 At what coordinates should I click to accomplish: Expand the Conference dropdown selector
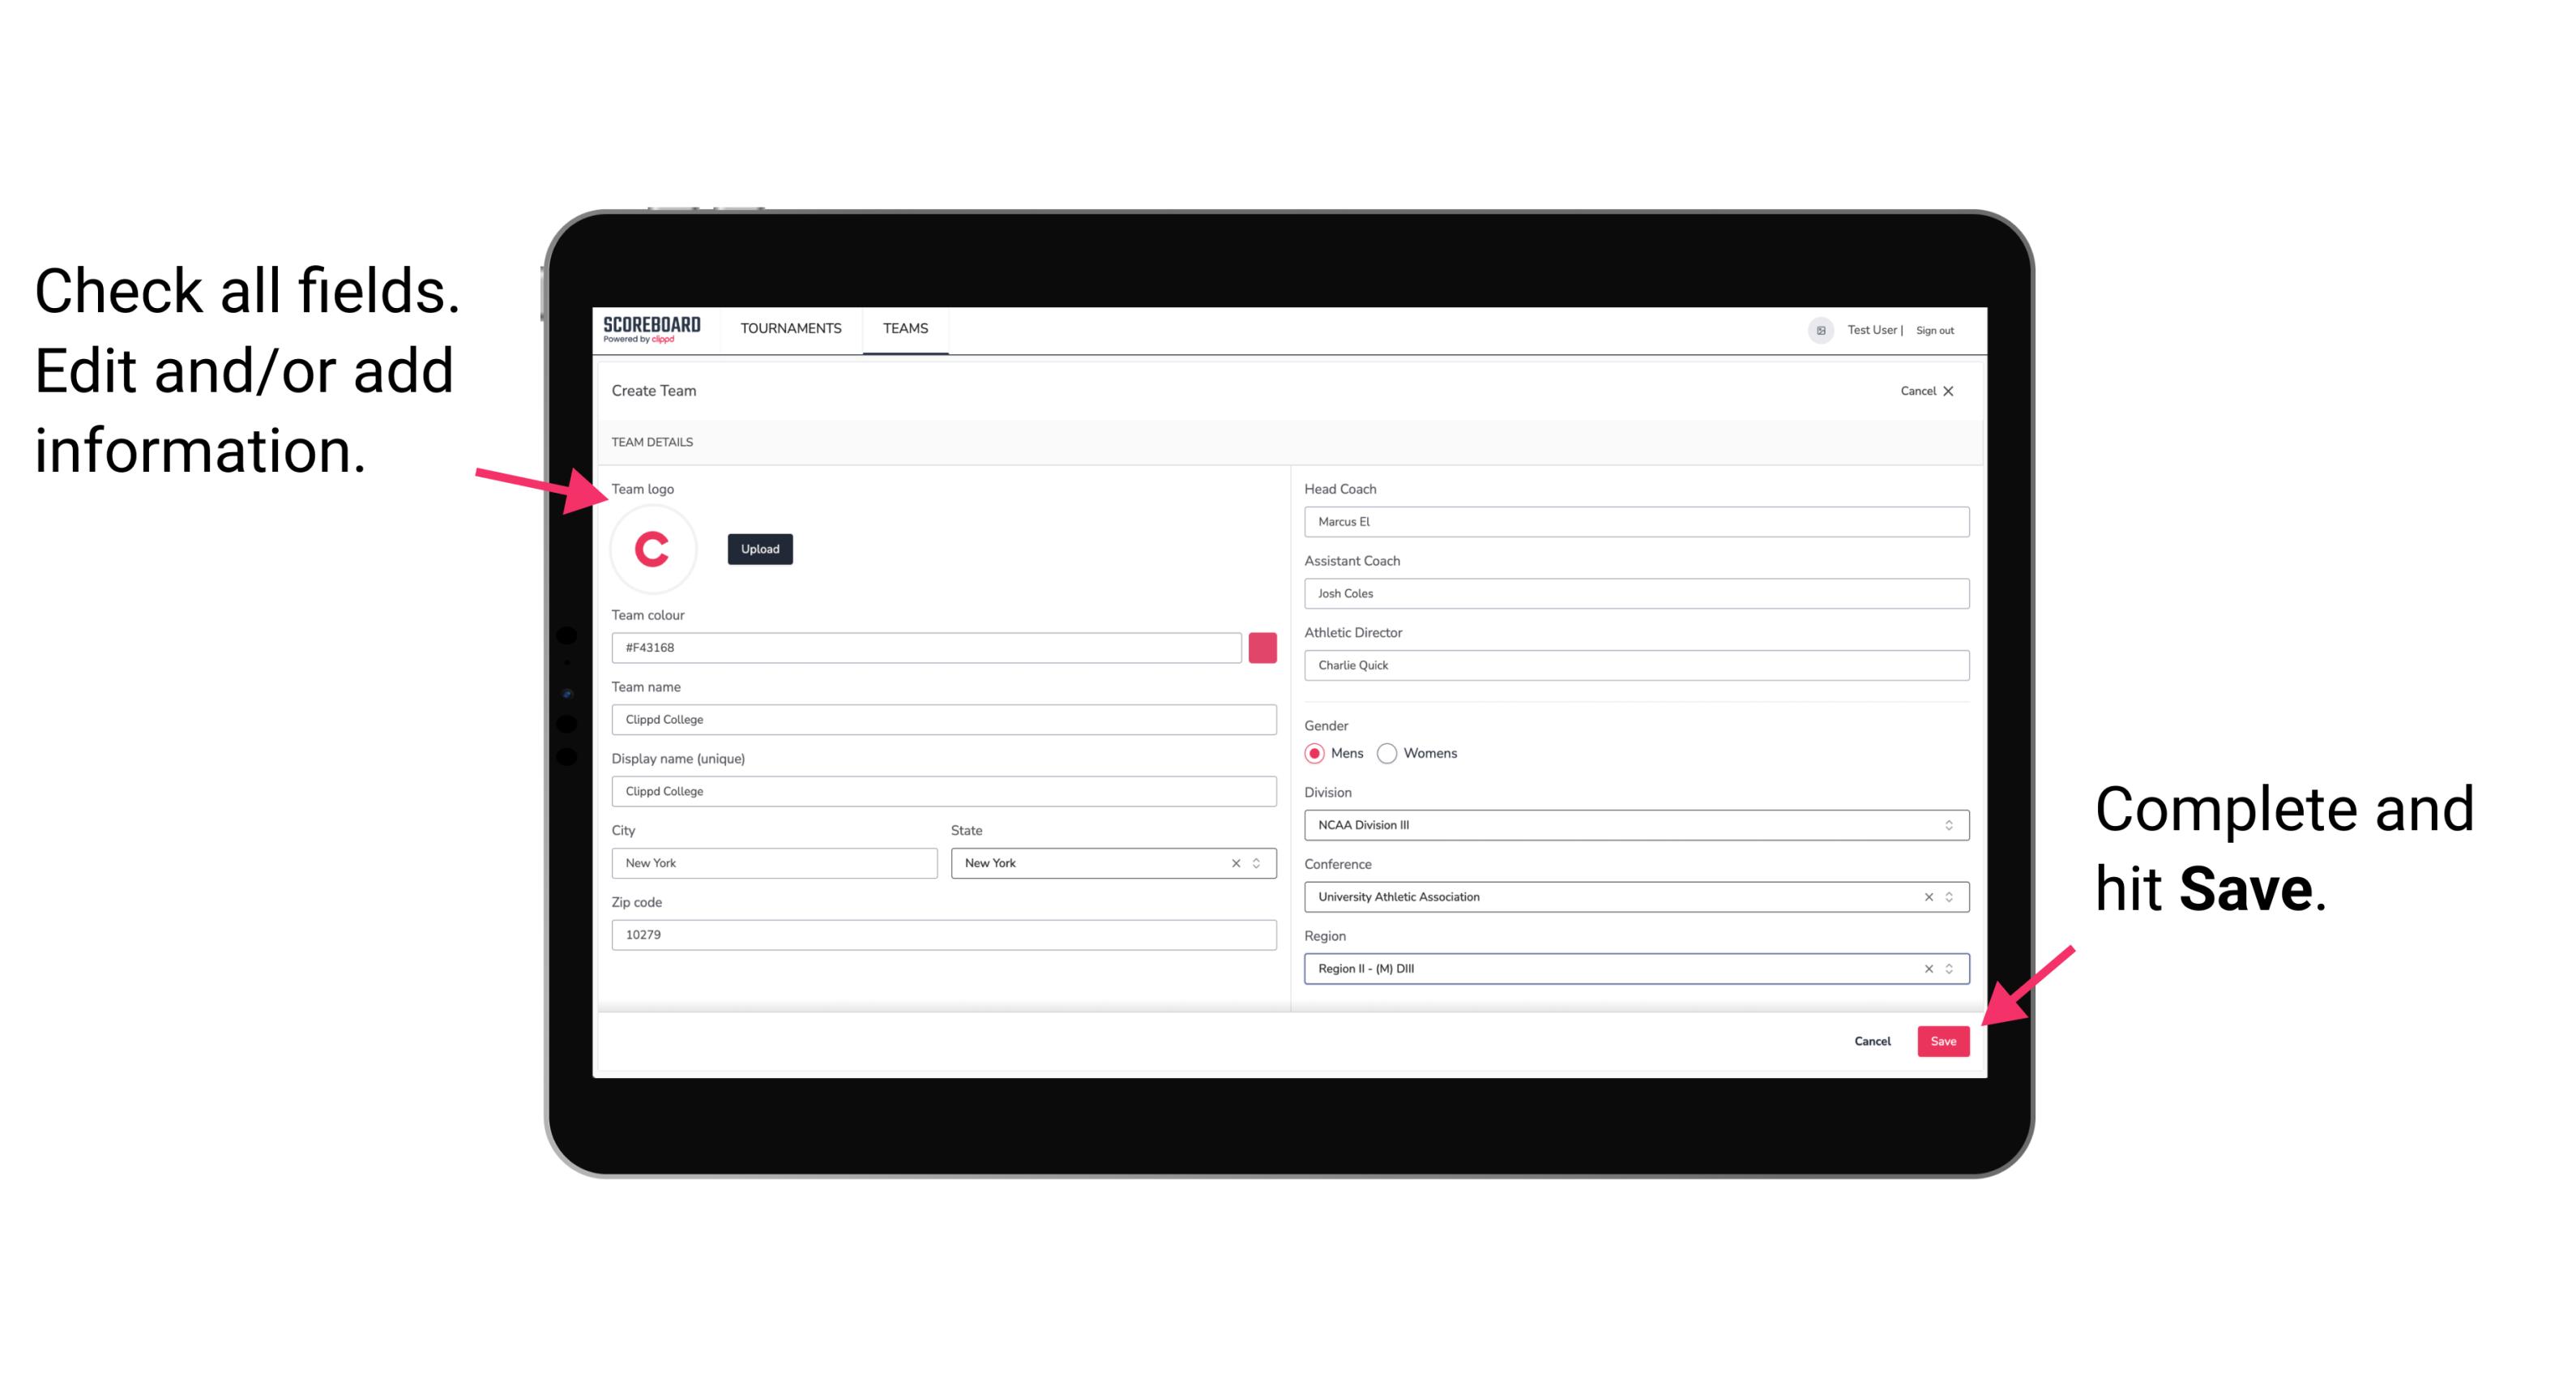(1945, 896)
